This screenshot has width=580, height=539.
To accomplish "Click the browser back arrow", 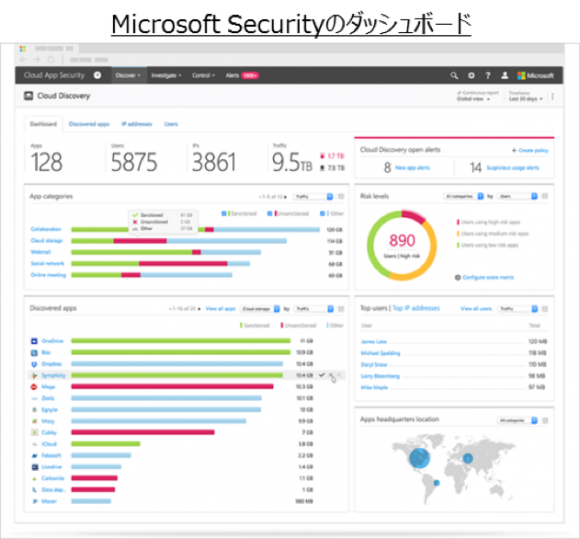I will 23,59.
